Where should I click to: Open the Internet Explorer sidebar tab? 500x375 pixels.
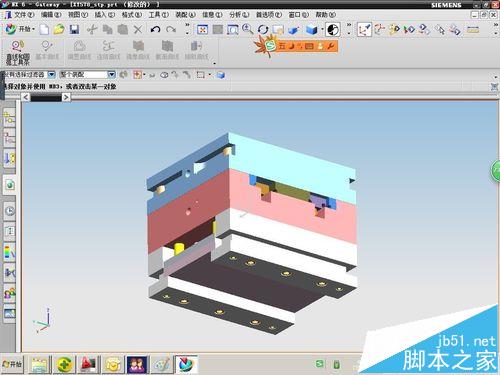click(x=9, y=184)
